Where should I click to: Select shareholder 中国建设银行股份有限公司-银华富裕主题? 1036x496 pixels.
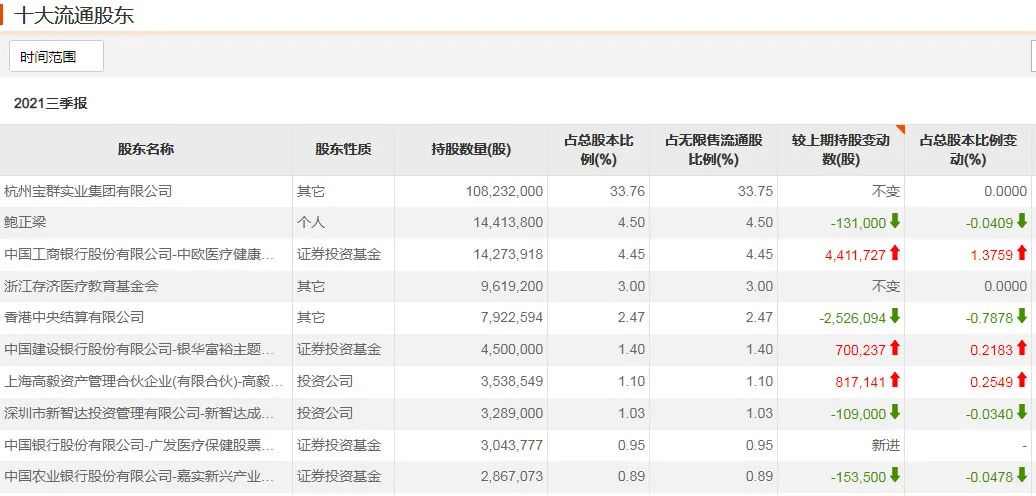click(x=139, y=349)
